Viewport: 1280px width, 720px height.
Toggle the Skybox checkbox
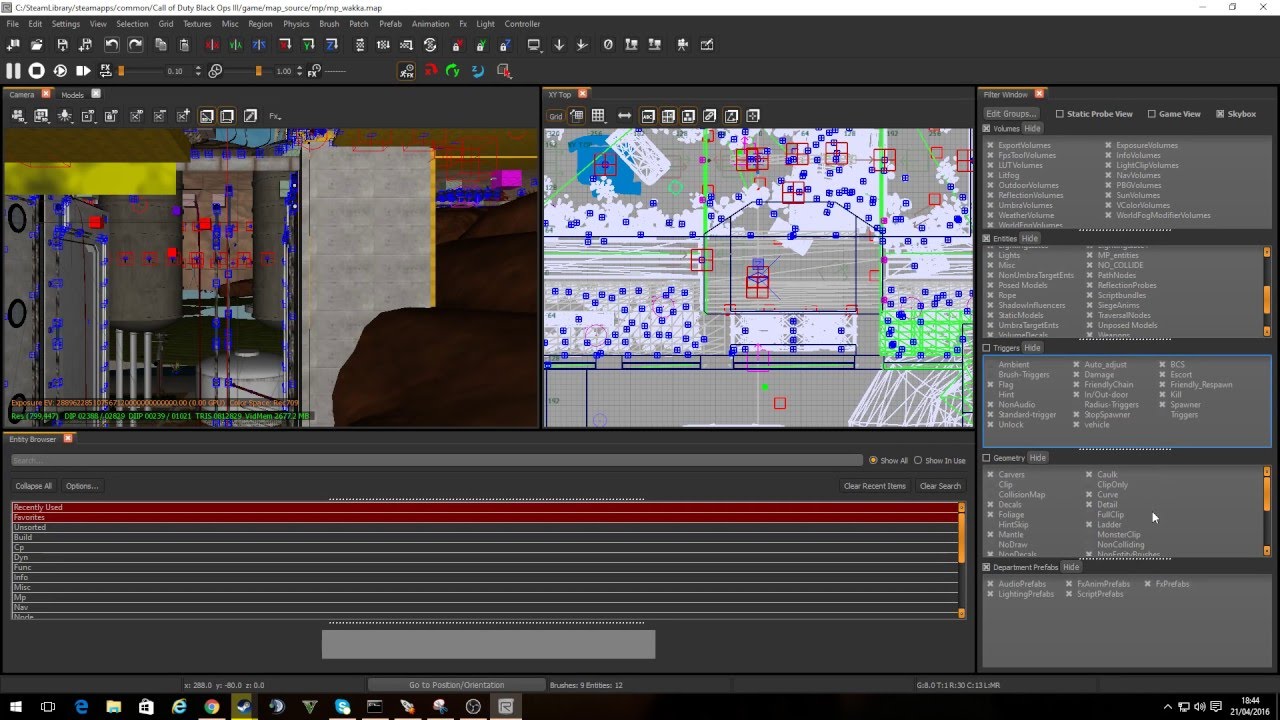tap(1220, 114)
